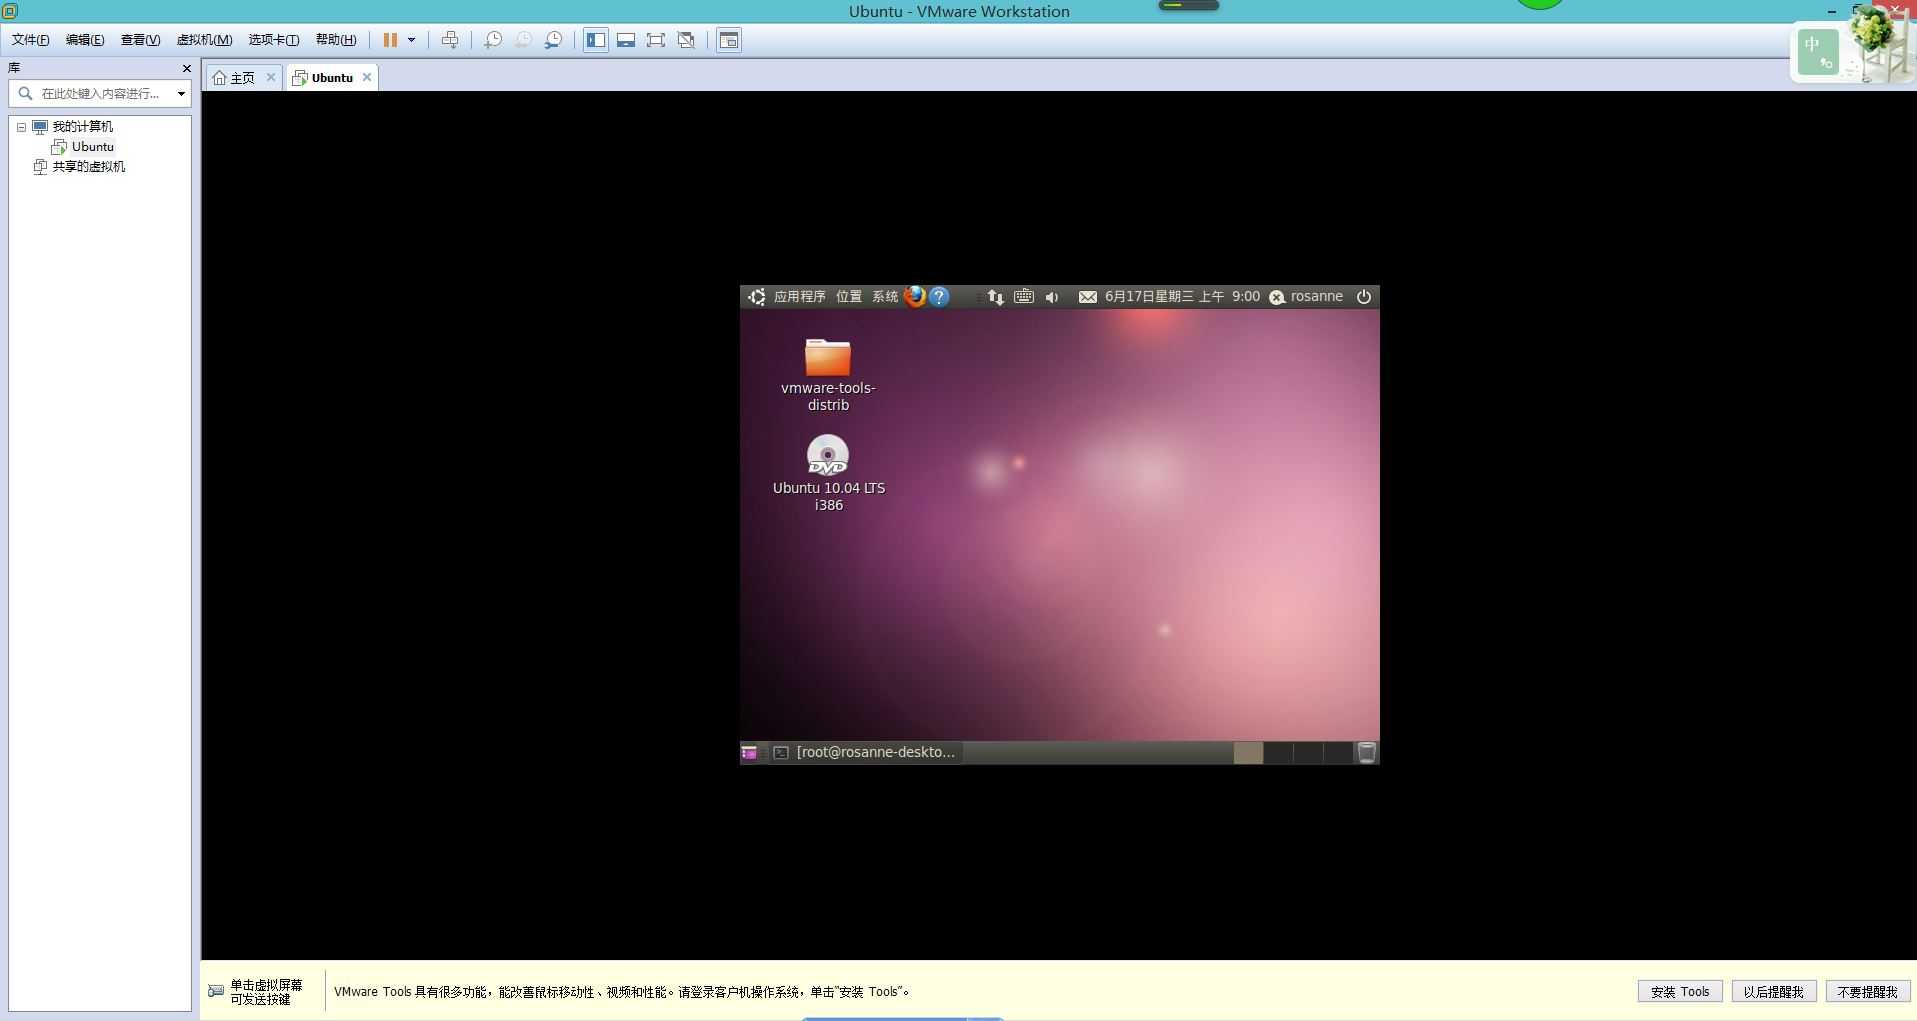Click the keyboard input method icon
1917x1021 pixels.
(1023, 297)
